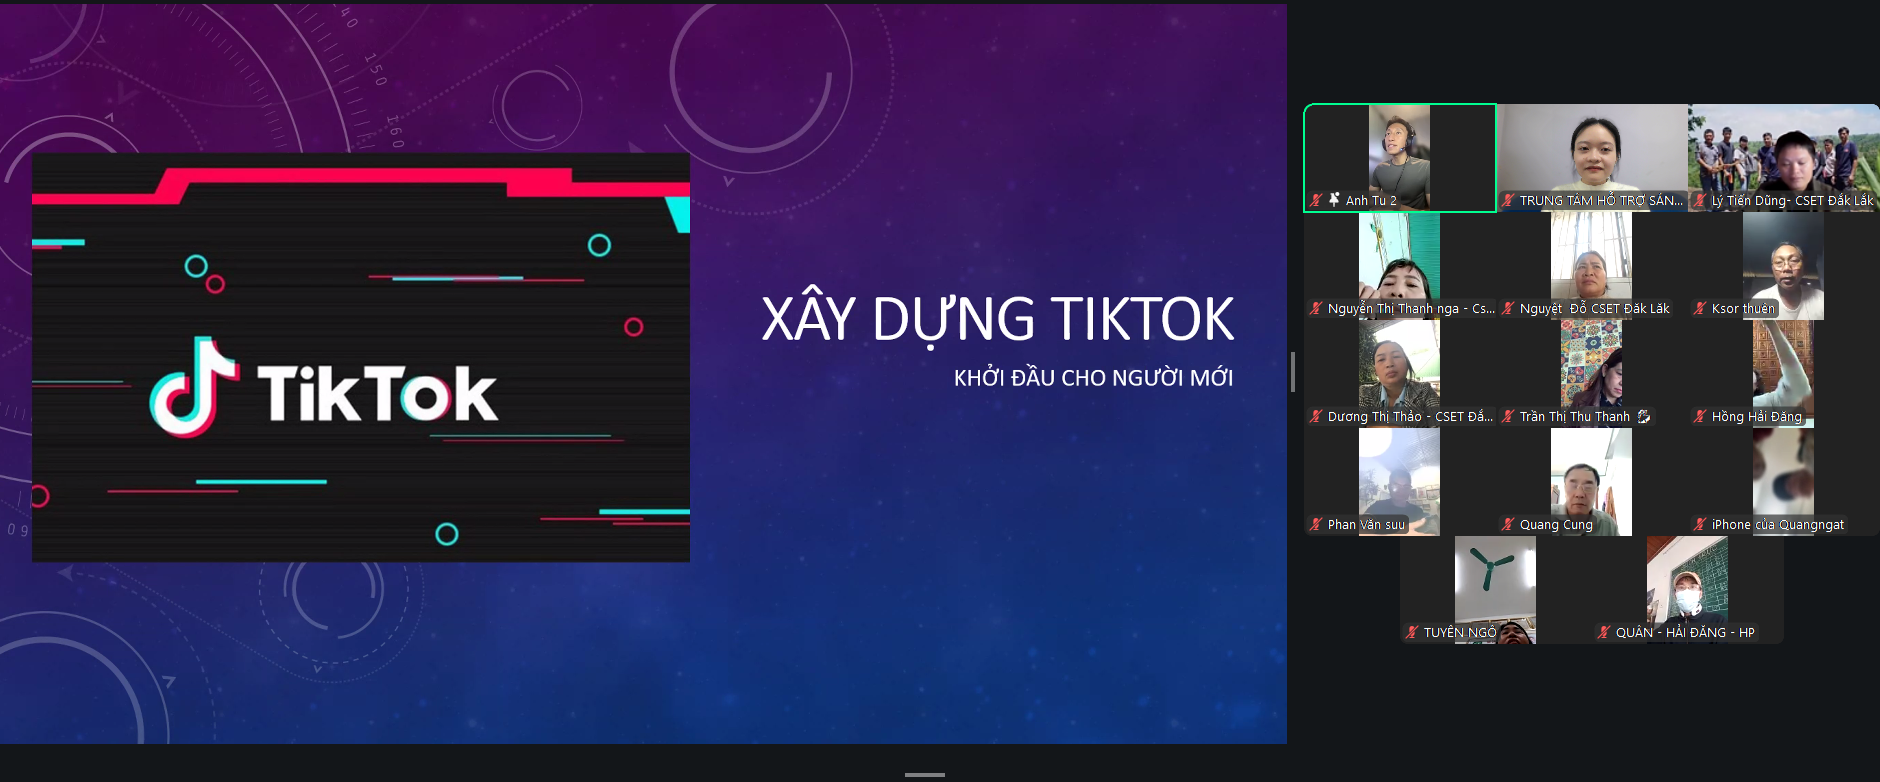This screenshot has height=782, width=1880.
Task: Select Lý Tiến Dũng's video tile
Action: 1784,150
